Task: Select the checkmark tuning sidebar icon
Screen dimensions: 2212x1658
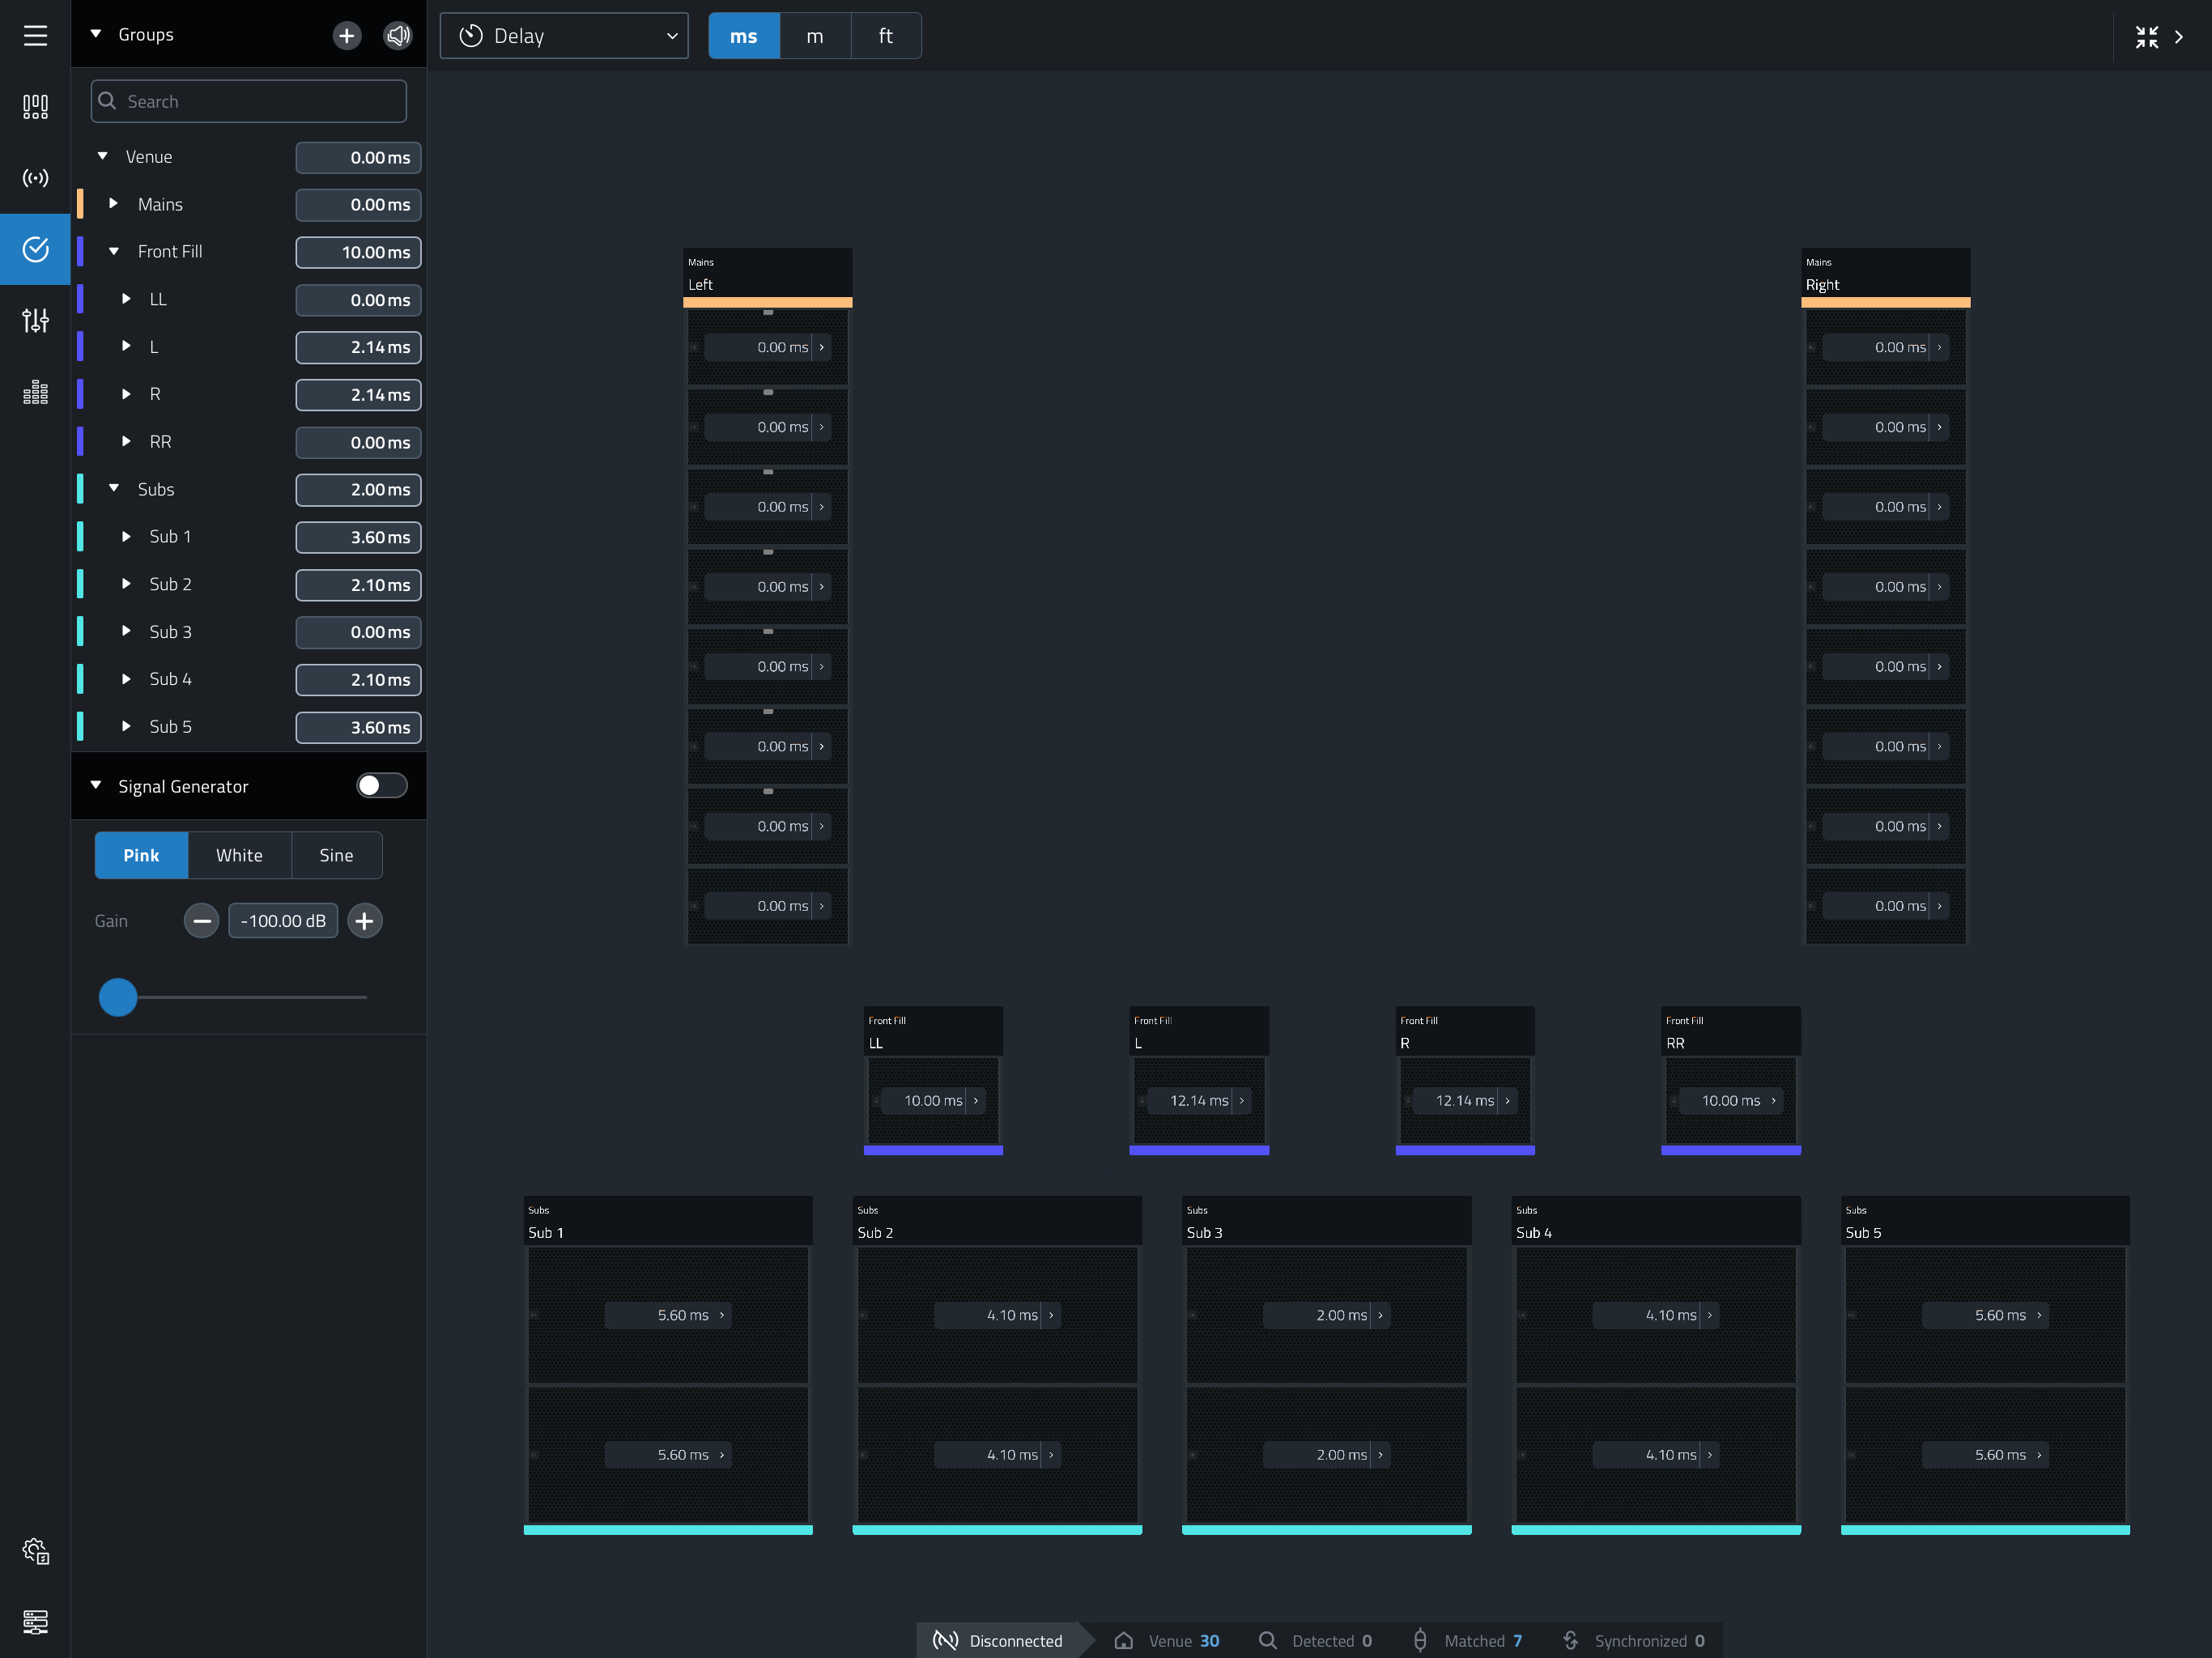Action: tap(35, 249)
